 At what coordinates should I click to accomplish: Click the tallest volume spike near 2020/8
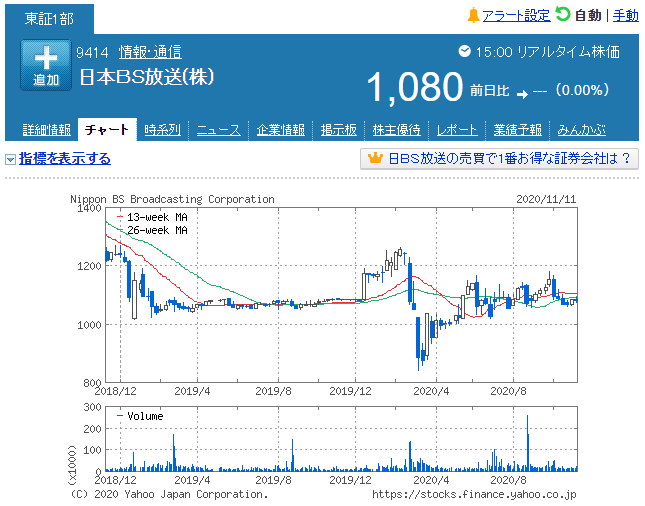tap(528, 443)
